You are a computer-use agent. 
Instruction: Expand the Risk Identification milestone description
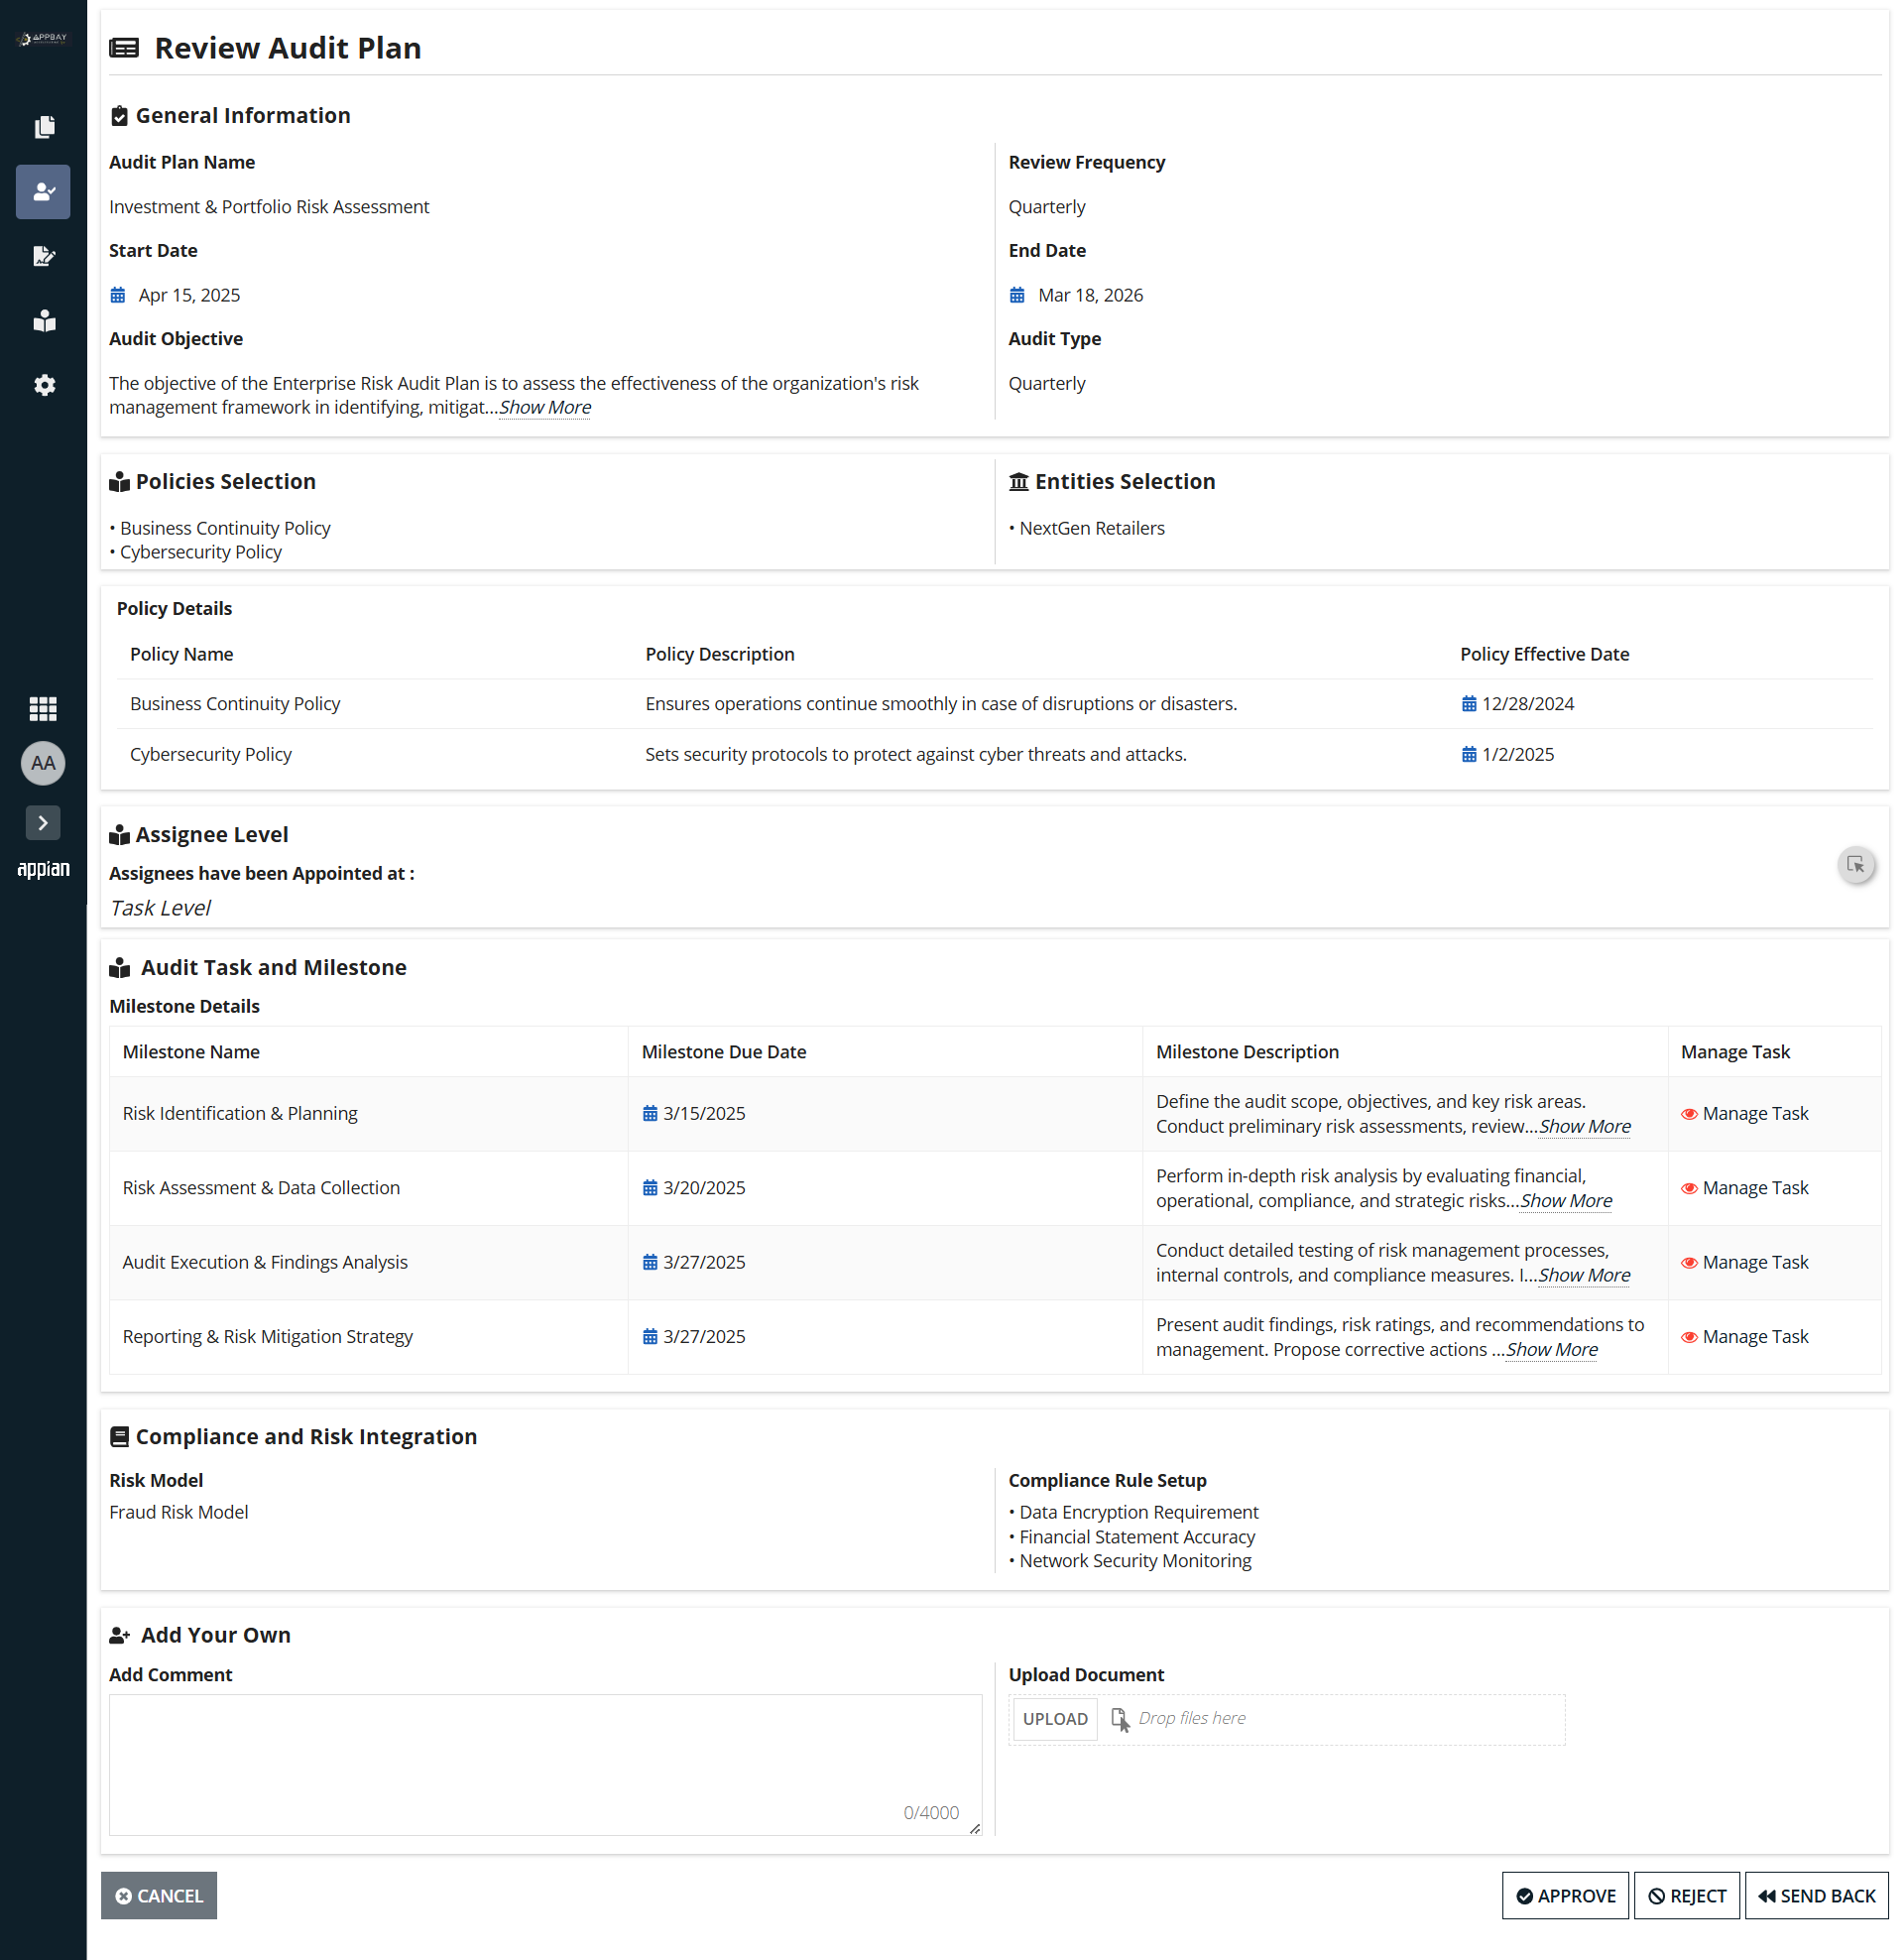[x=1585, y=1126]
